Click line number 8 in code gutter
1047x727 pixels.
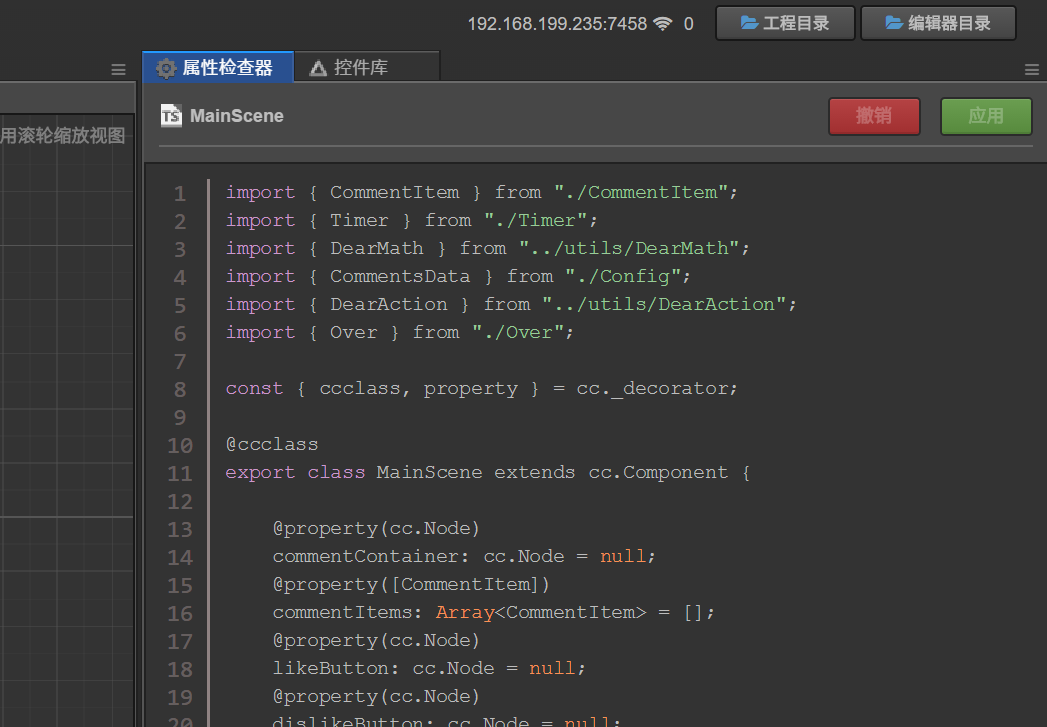point(180,389)
